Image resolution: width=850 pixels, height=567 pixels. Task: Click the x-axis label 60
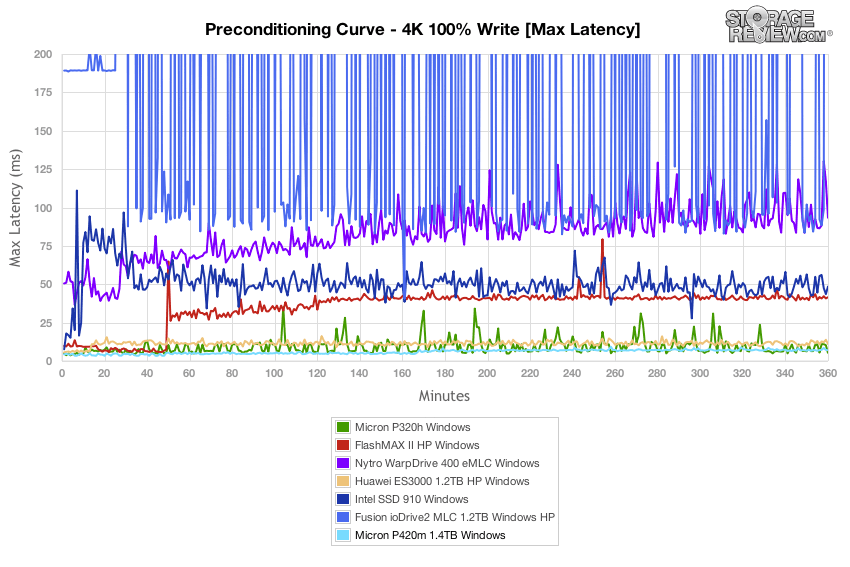pos(189,373)
